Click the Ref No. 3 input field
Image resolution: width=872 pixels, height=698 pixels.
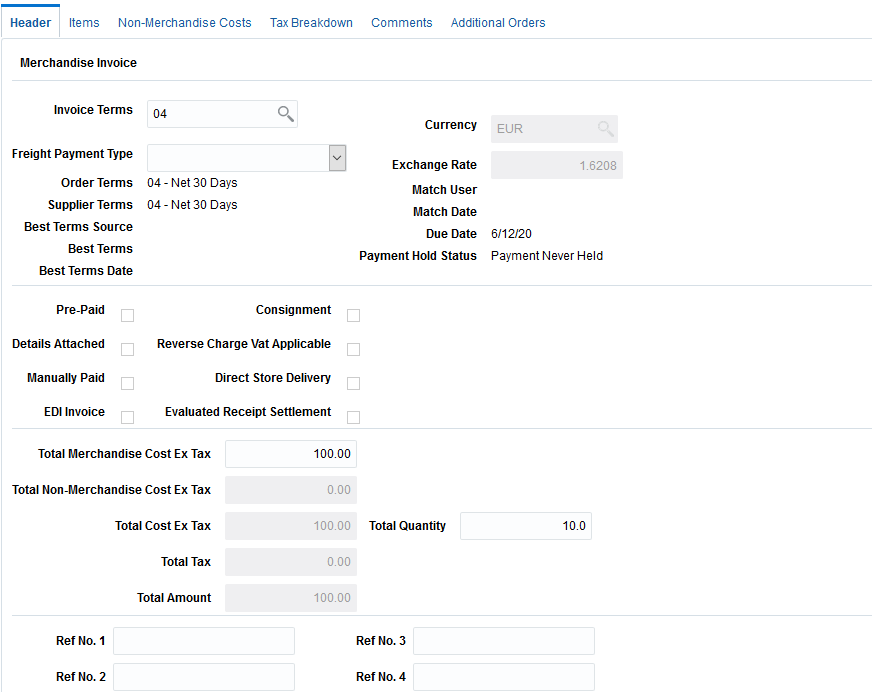tap(503, 640)
